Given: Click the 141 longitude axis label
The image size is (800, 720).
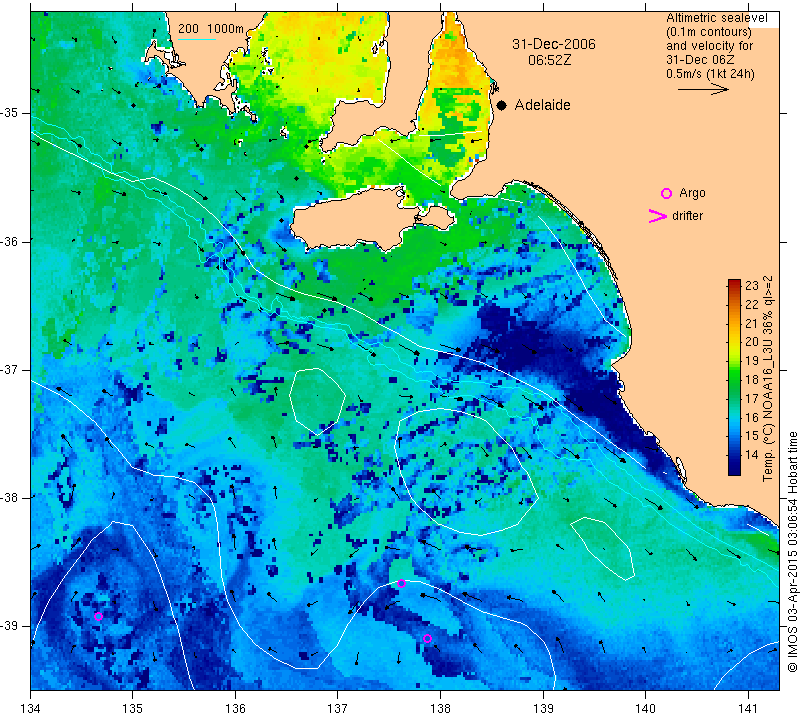Looking at the screenshot, I should pos(748,709).
